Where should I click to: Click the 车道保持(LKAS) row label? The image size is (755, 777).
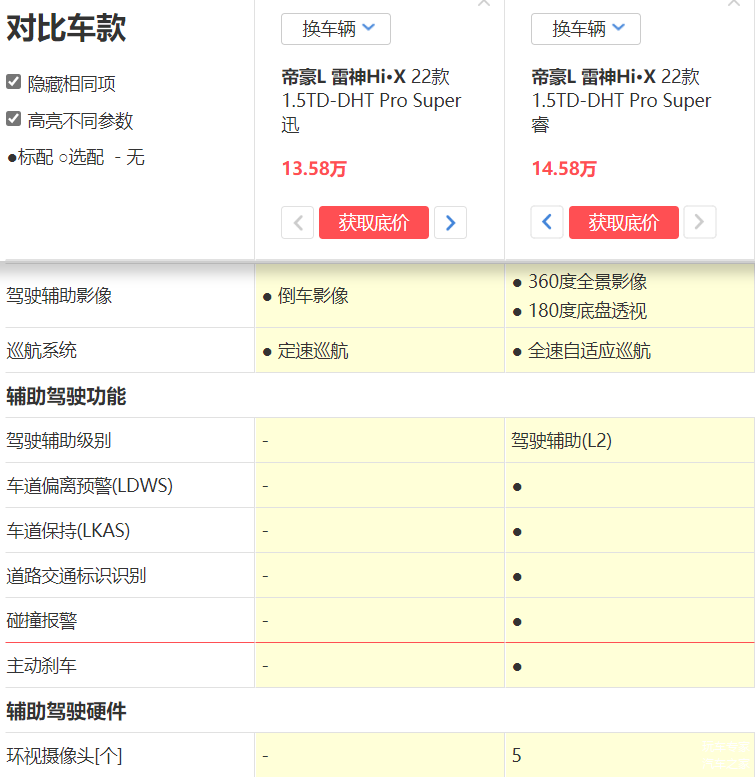[x=68, y=531]
